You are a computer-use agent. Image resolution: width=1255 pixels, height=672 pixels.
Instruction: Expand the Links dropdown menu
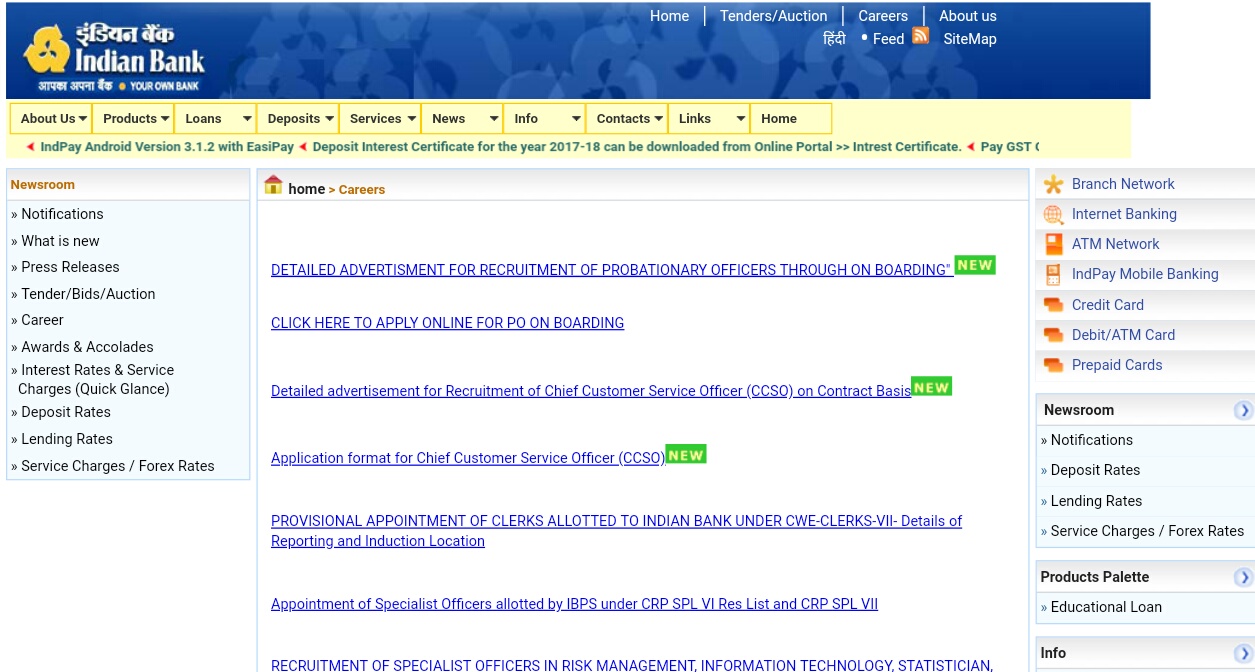point(709,118)
